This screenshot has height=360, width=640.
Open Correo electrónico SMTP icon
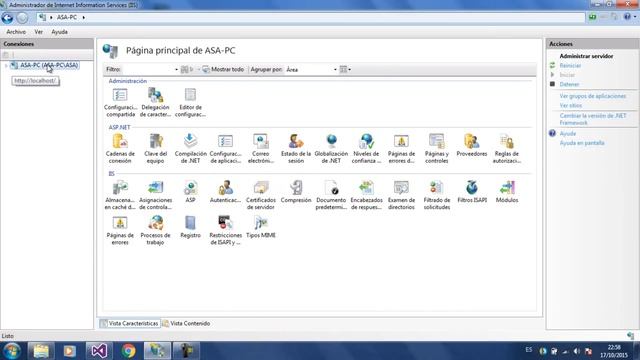point(260,149)
